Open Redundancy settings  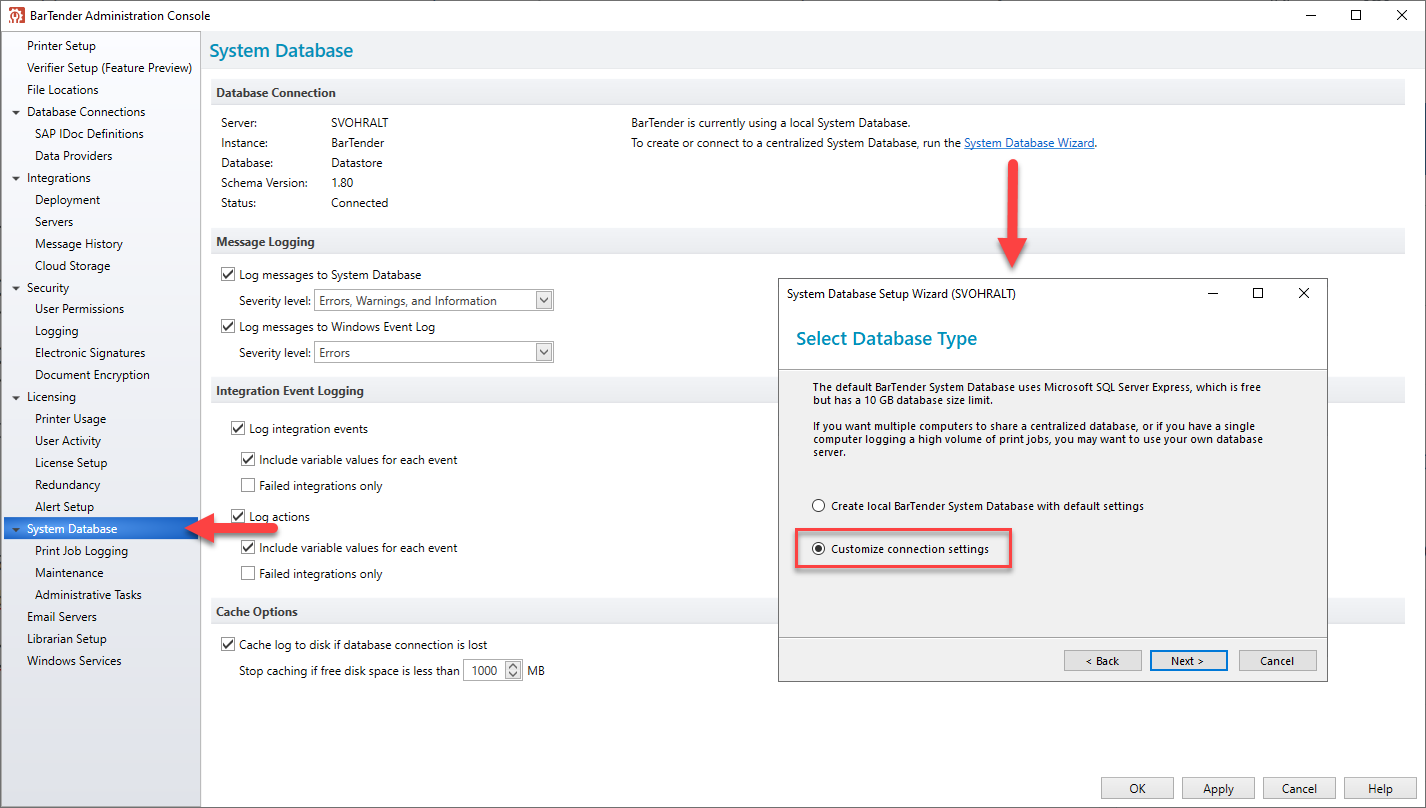pos(67,485)
